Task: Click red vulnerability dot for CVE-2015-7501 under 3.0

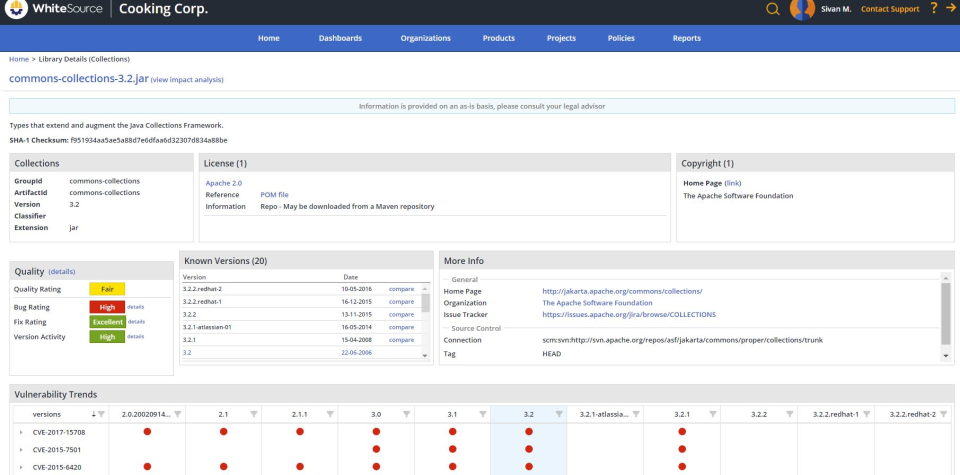Action: [x=376, y=449]
